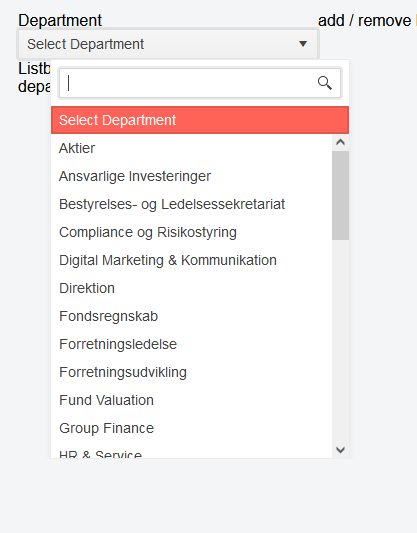Select Aktier from the list

point(191,148)
